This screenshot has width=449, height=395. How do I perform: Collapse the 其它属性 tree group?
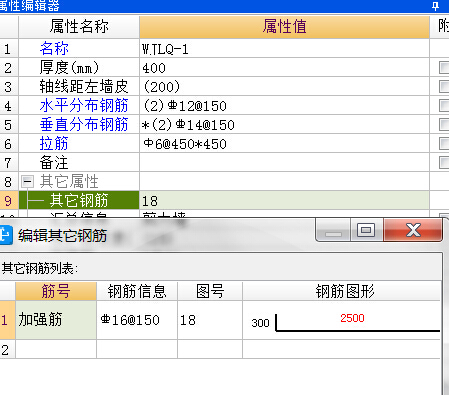pyautogui.click(x=27, y=182)
